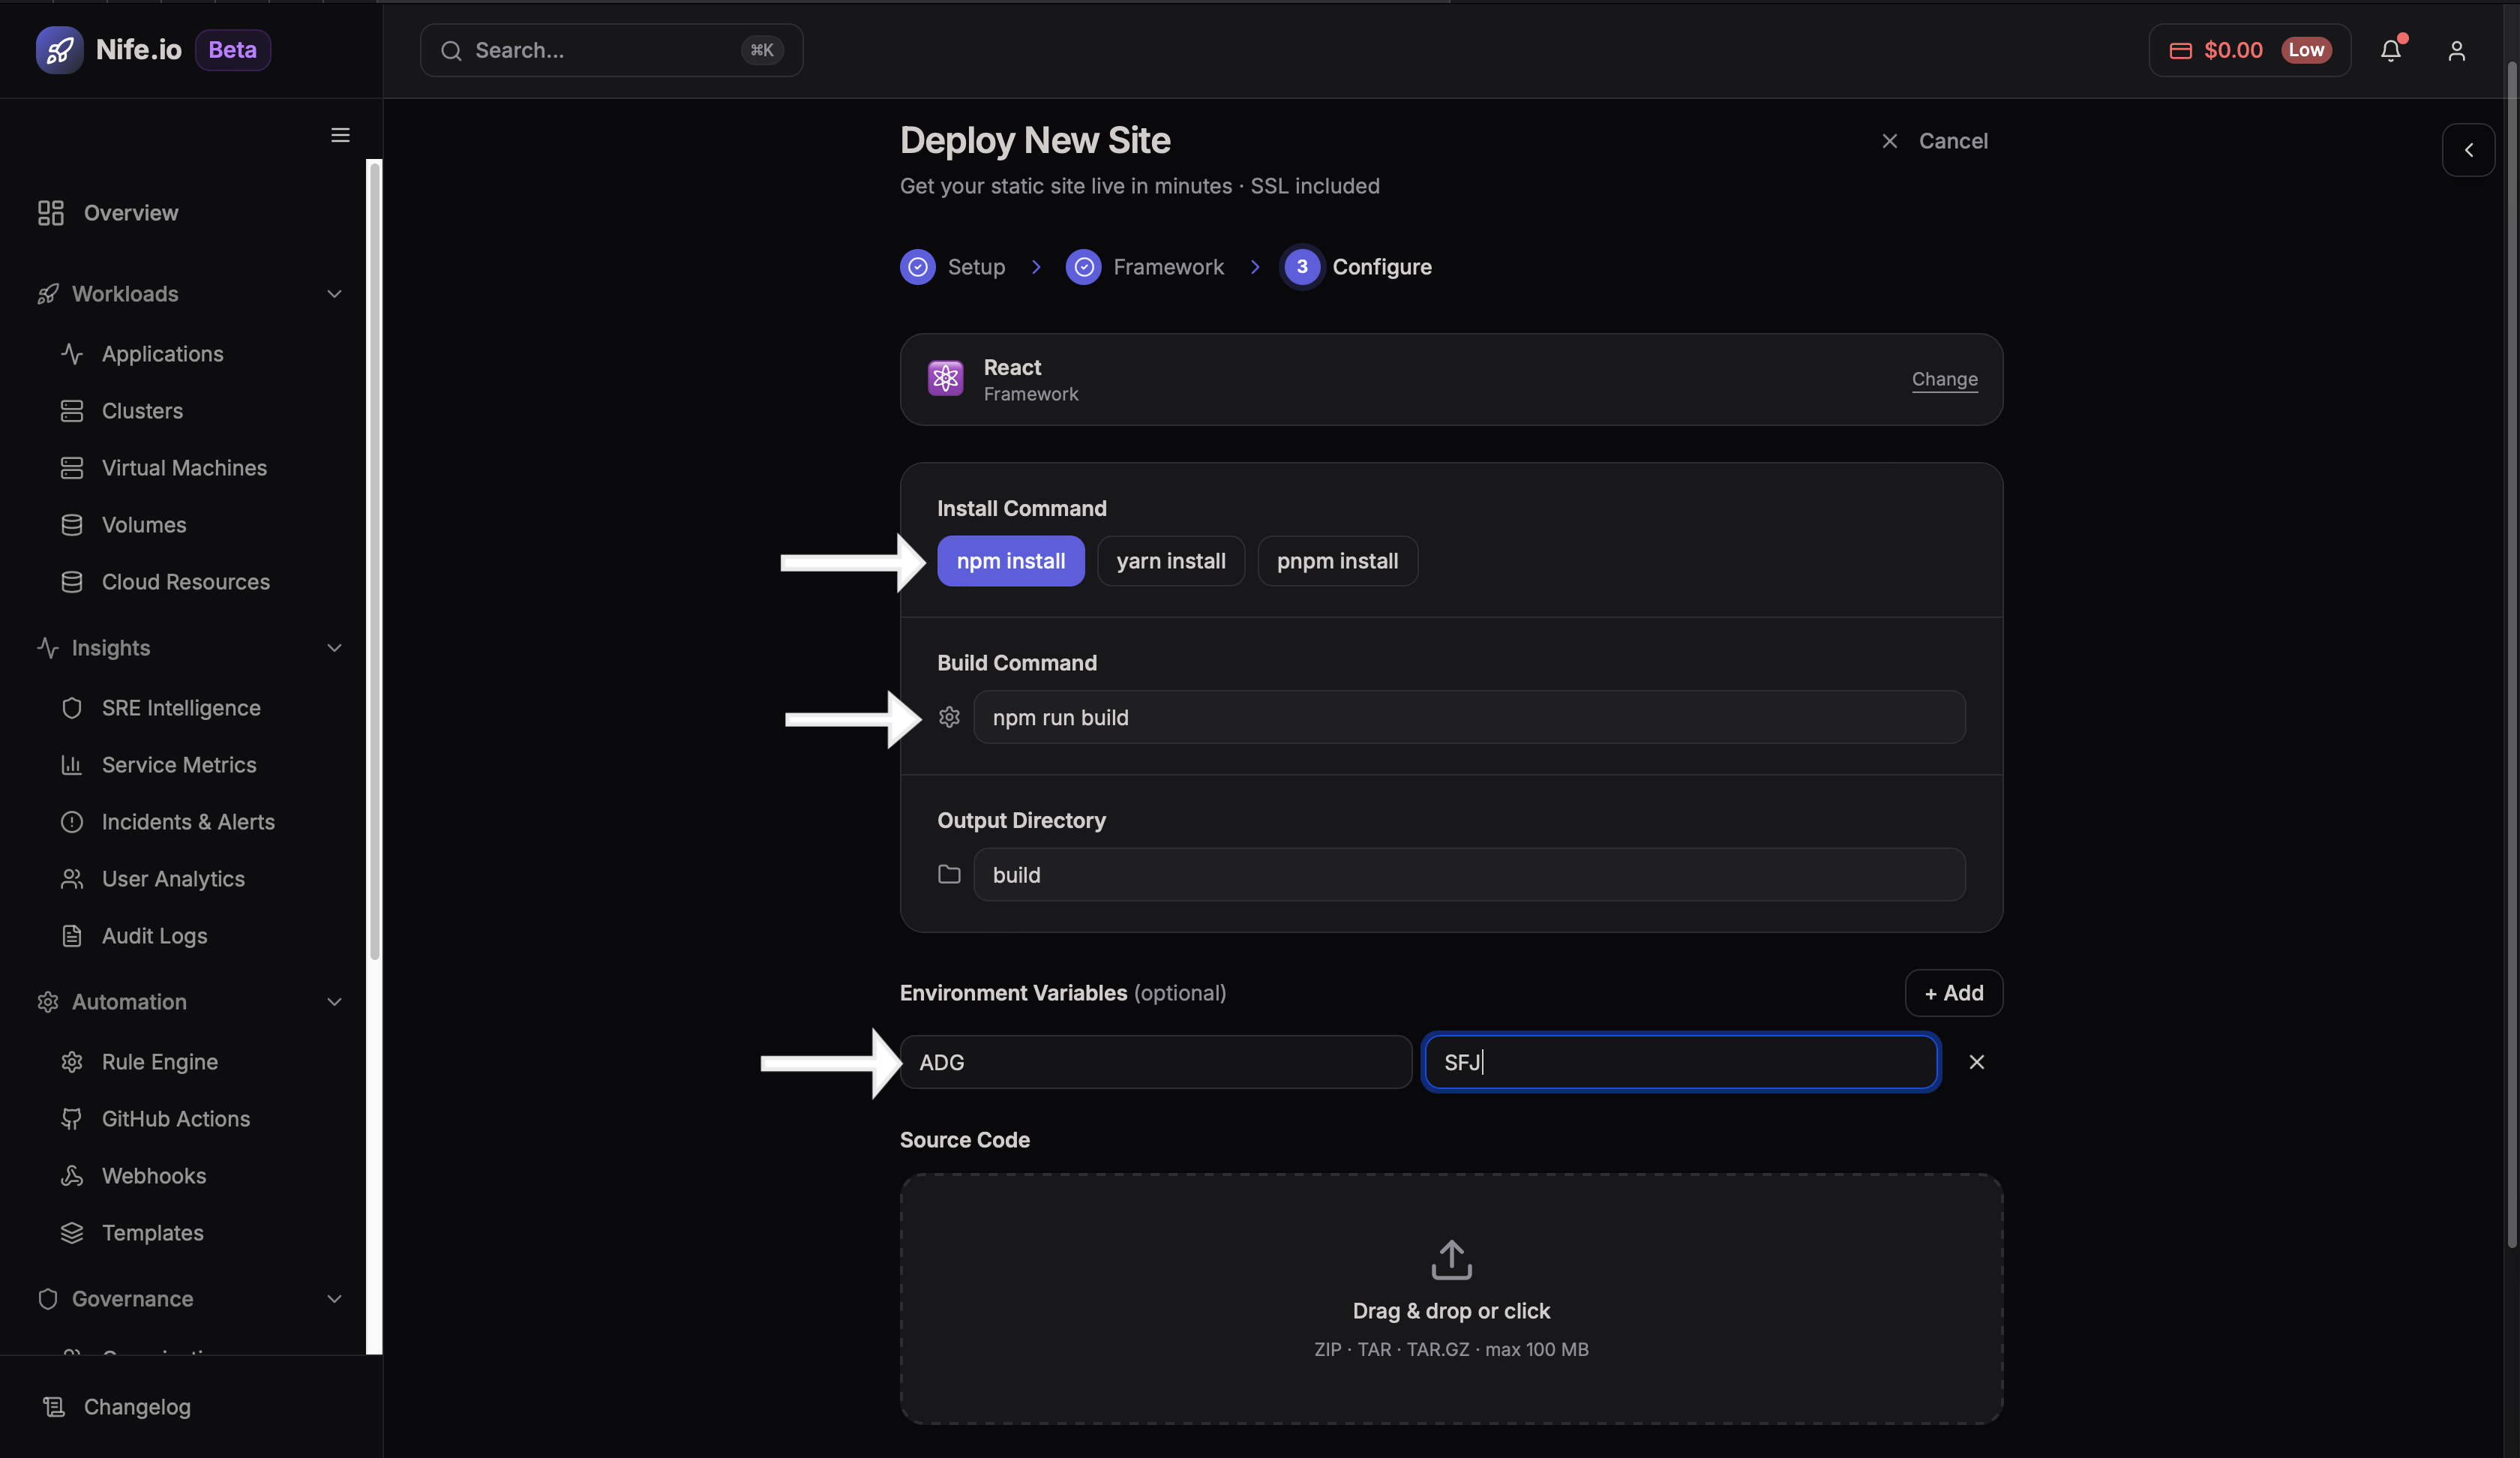Select pnpm install command option

point(1337,561)
